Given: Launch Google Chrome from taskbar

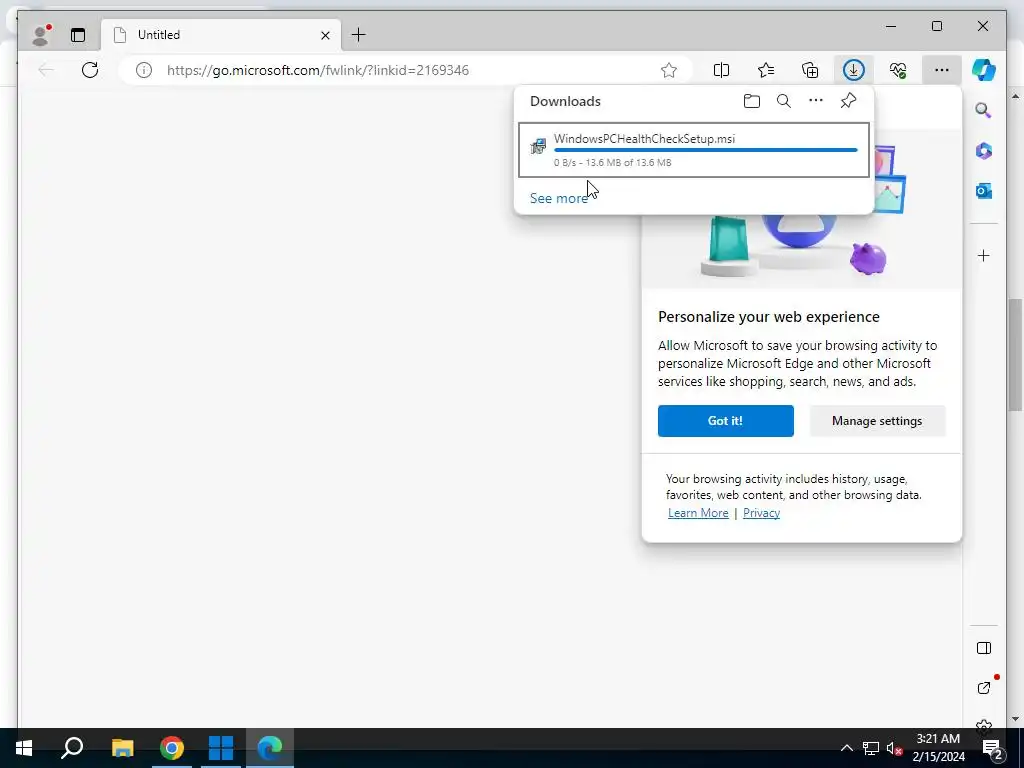Looking at the screenshot, I should (172, 748).
